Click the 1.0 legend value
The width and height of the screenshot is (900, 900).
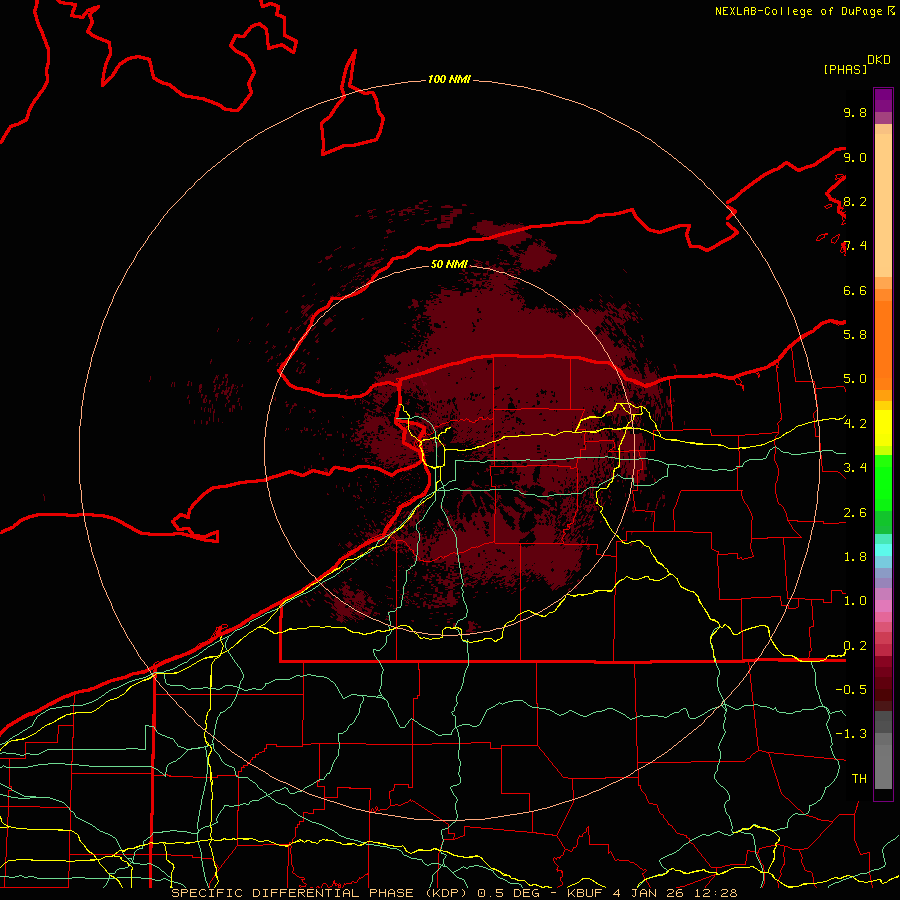click(855, 601)
